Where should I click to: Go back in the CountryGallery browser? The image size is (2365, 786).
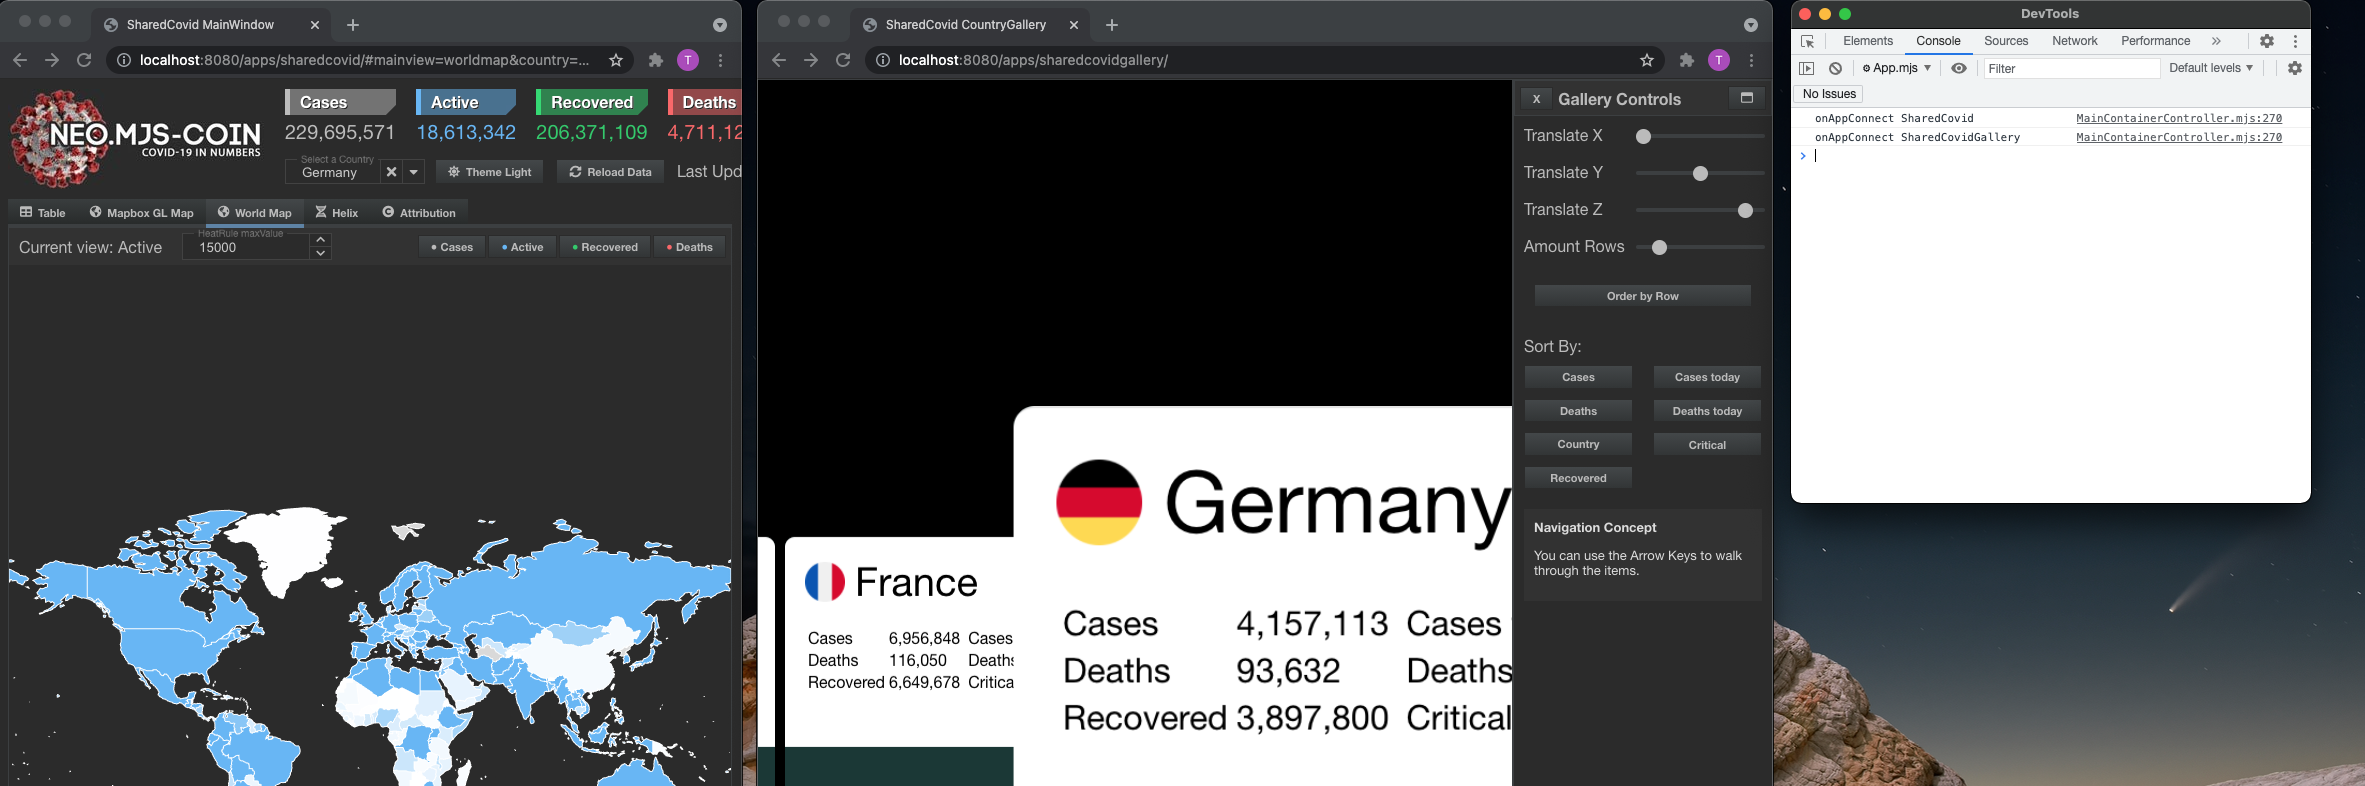779,60
